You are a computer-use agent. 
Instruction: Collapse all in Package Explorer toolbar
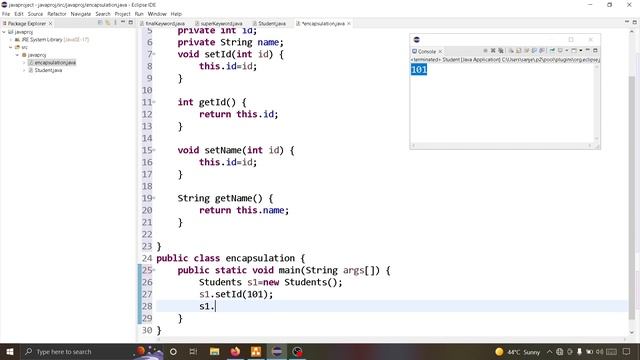click(x=100, y=22)
